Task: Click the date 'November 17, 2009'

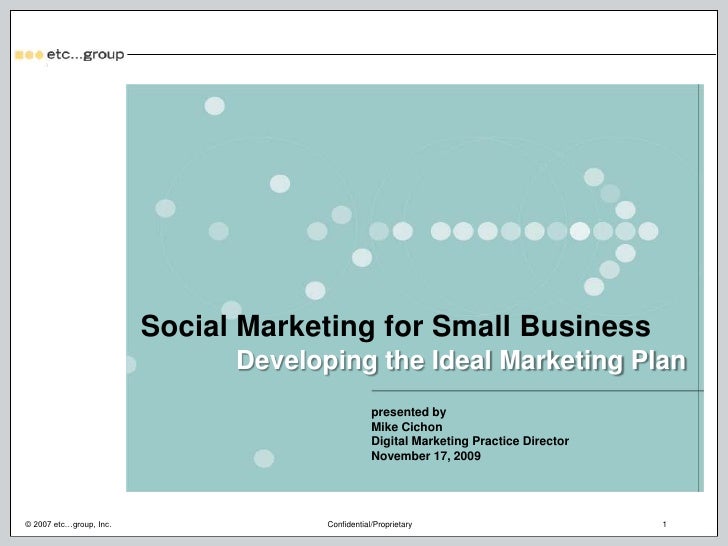Action: coord(426,456)
